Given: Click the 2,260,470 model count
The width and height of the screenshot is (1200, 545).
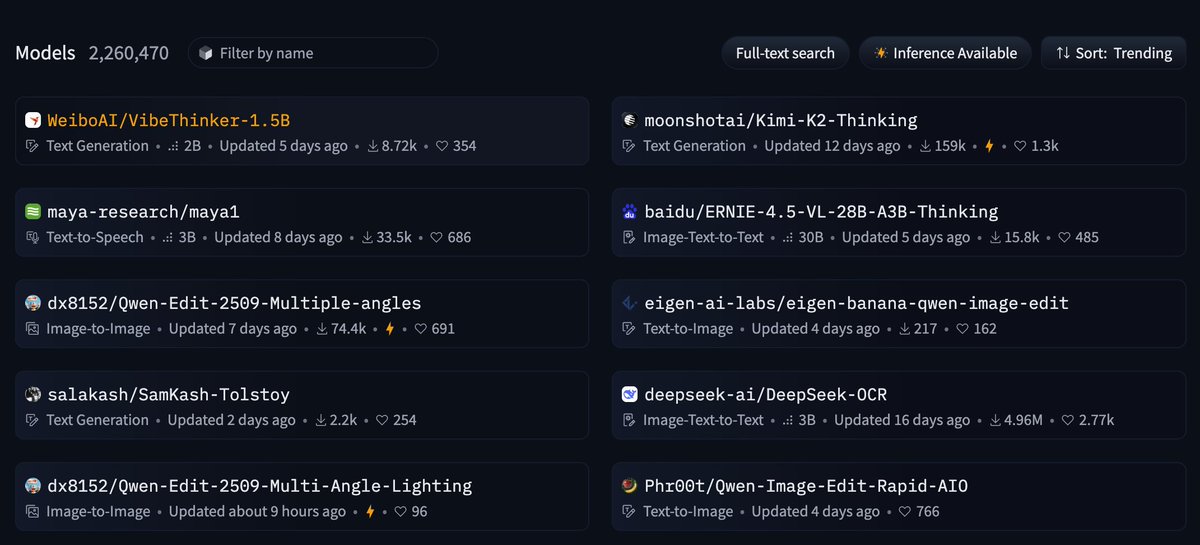Looking at the screenshot, I should (x=129, y=53).
